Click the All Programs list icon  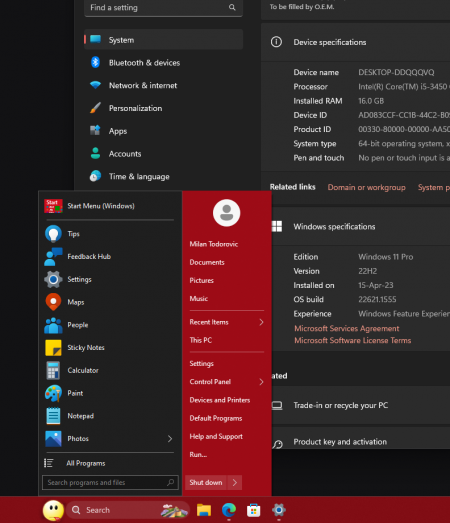49,463
